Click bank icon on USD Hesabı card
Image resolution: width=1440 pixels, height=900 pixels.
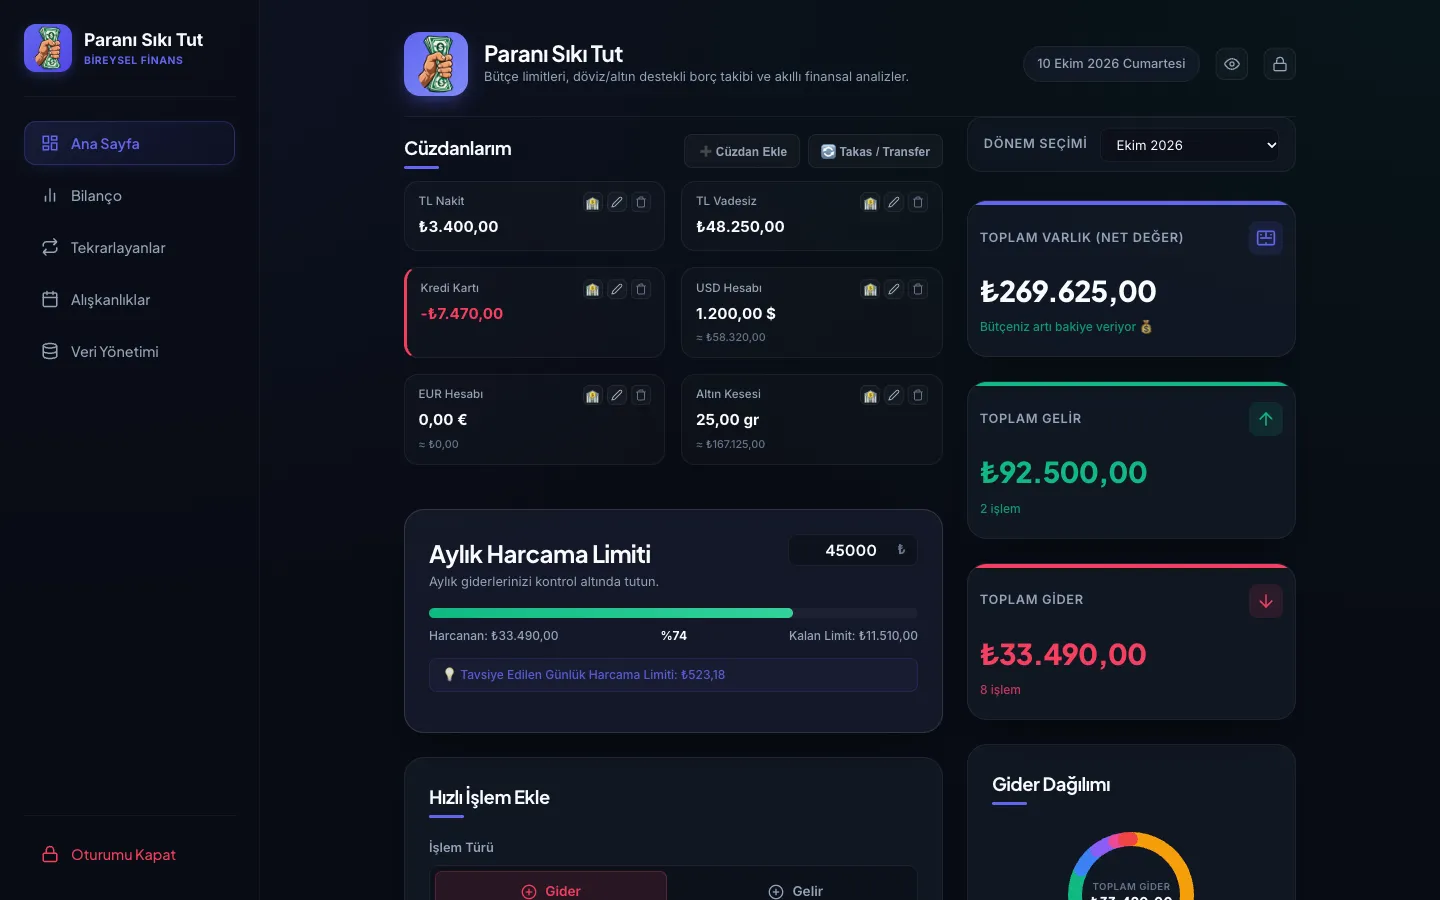pyautogui.click(x=870, y=289)
